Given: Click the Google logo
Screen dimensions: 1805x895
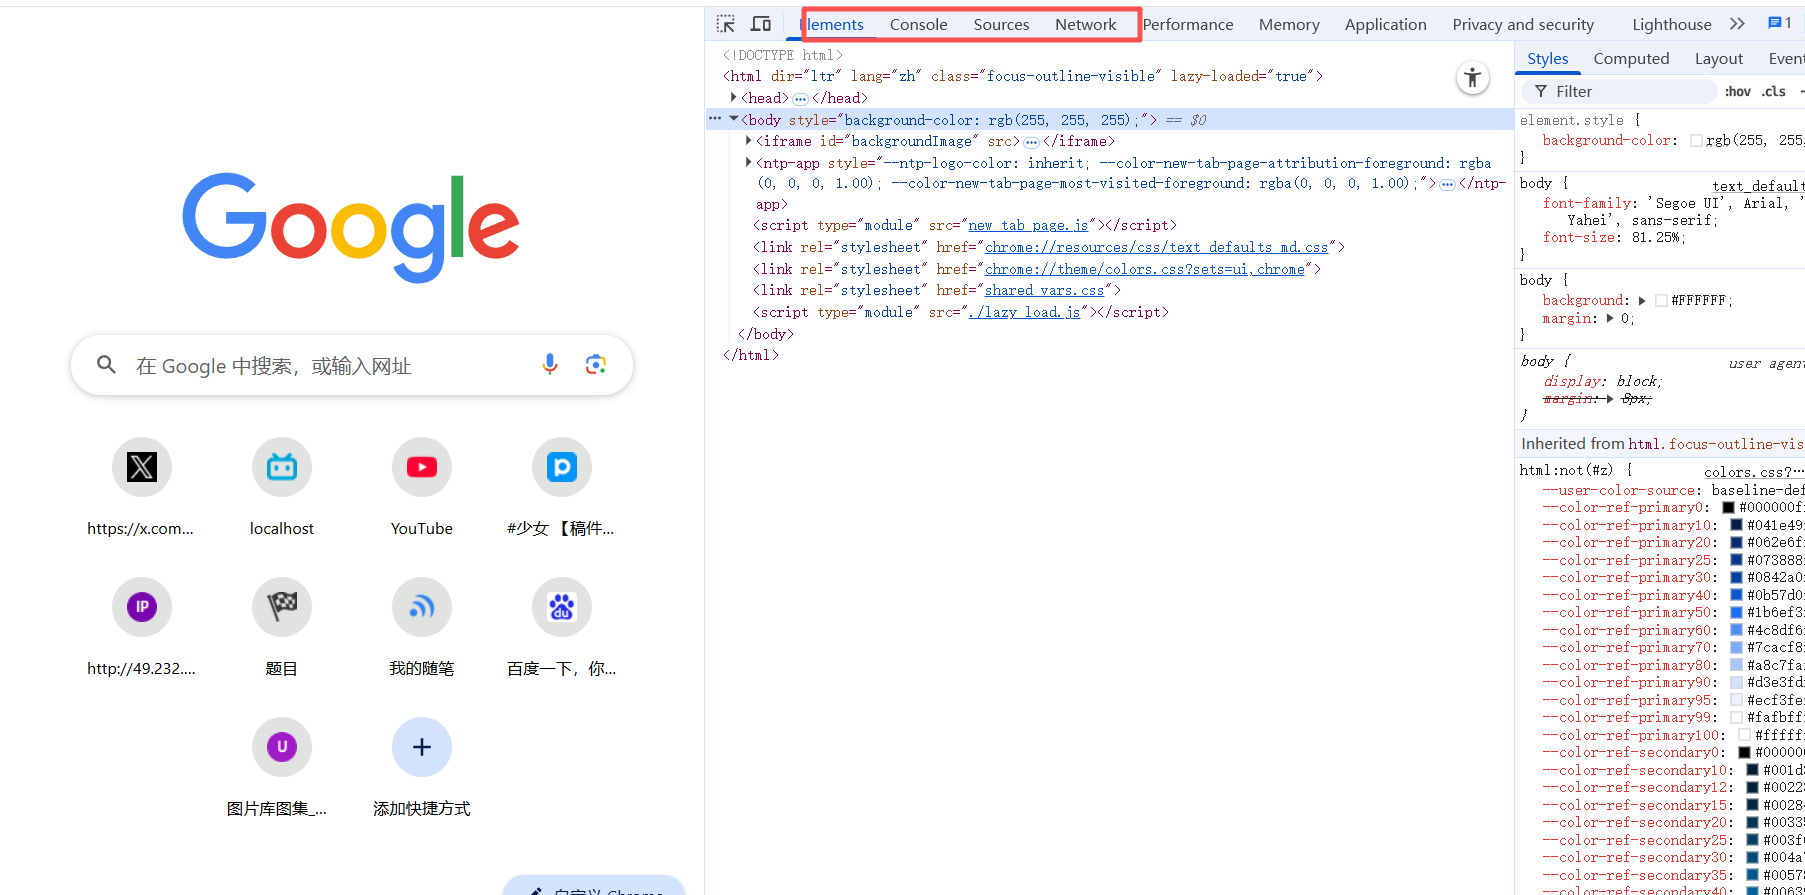Looking at the screenshot, I should pyautogui.click(x=351, y=226).
